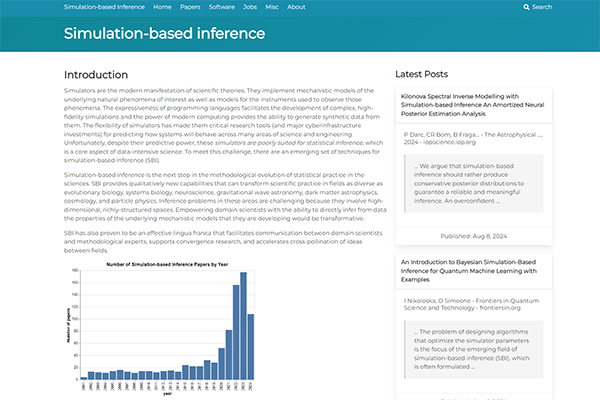Screen dimensions: 600x400
Task: Click the paragraph starting 'Simulators are the modern'
Action: (223, 125)
